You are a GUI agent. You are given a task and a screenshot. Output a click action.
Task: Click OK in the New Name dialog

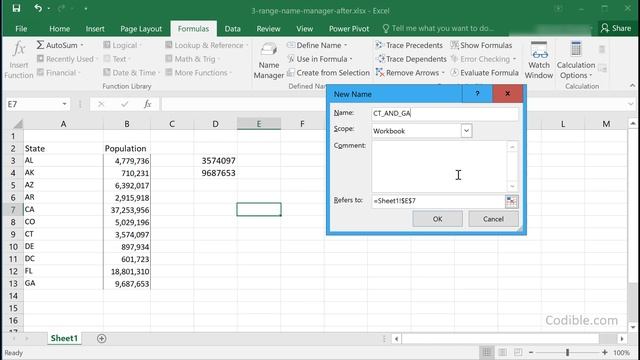click(x=438, y=219)
